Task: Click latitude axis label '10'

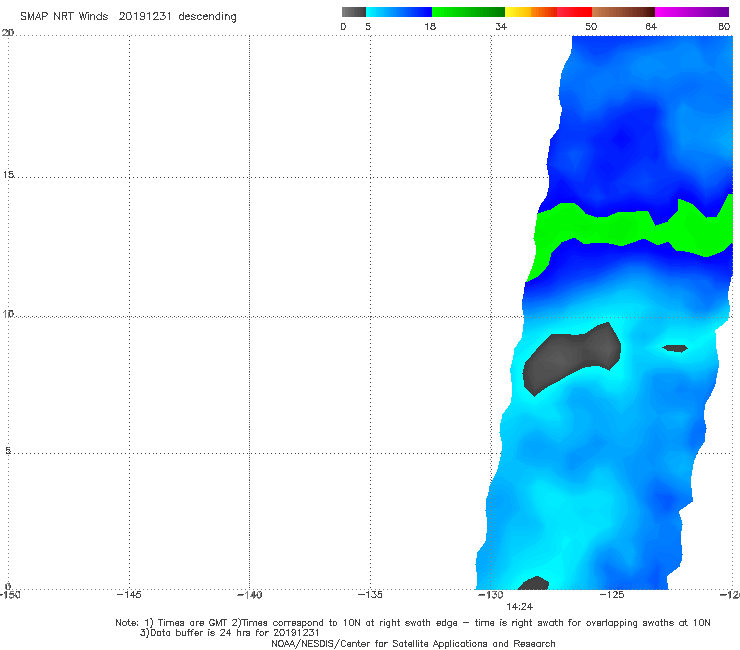Action: click(8, 314)
